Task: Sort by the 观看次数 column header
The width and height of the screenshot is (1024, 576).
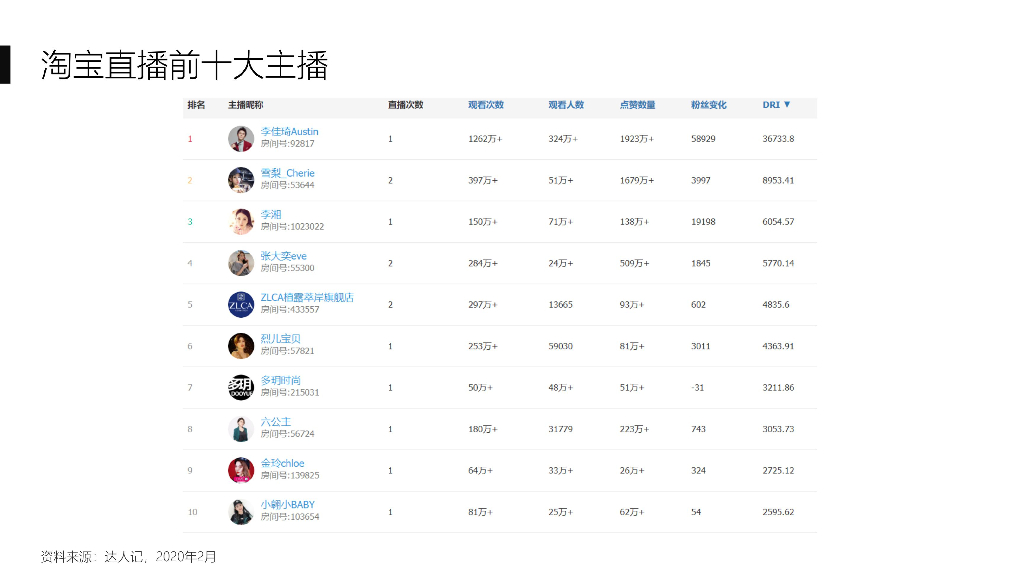Action: [x=486, y=105]
